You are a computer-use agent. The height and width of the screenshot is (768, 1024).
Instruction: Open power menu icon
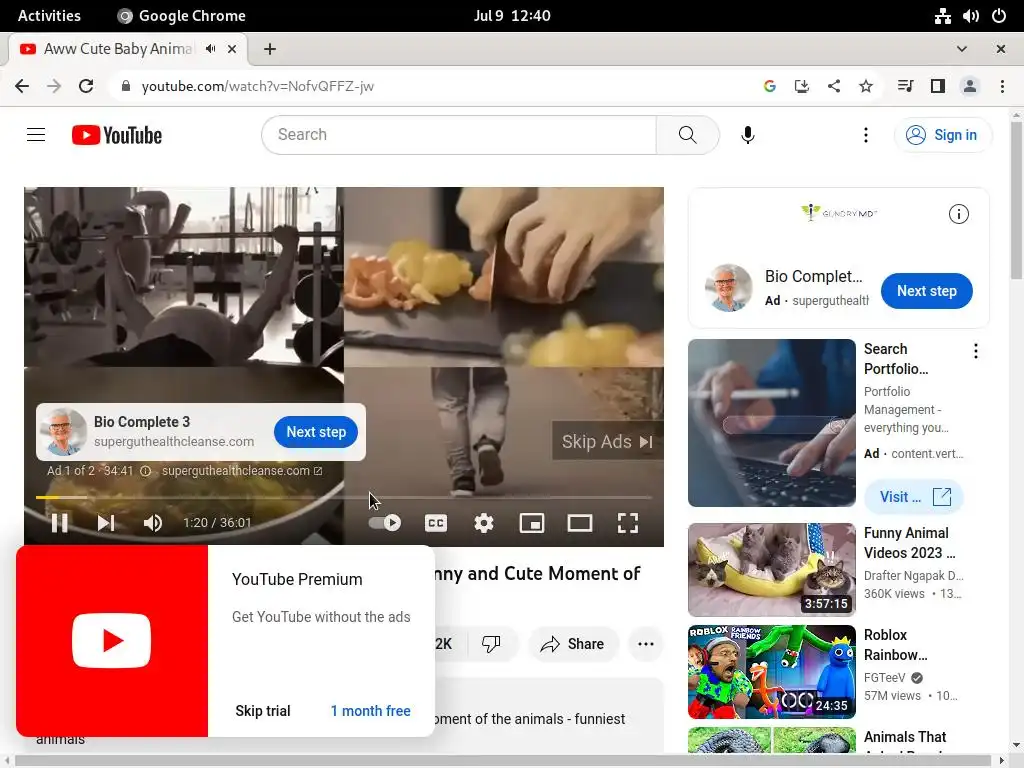[999, 16]
